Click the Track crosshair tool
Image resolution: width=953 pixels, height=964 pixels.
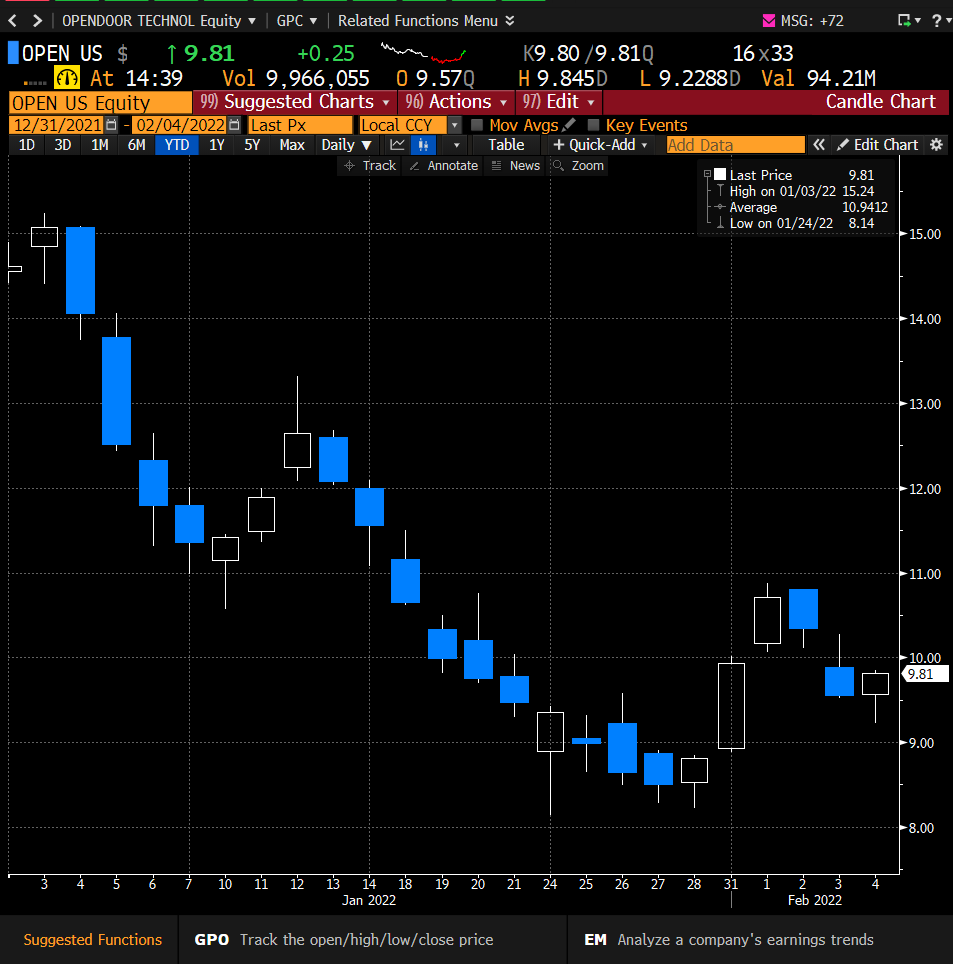tap(370, 166)
